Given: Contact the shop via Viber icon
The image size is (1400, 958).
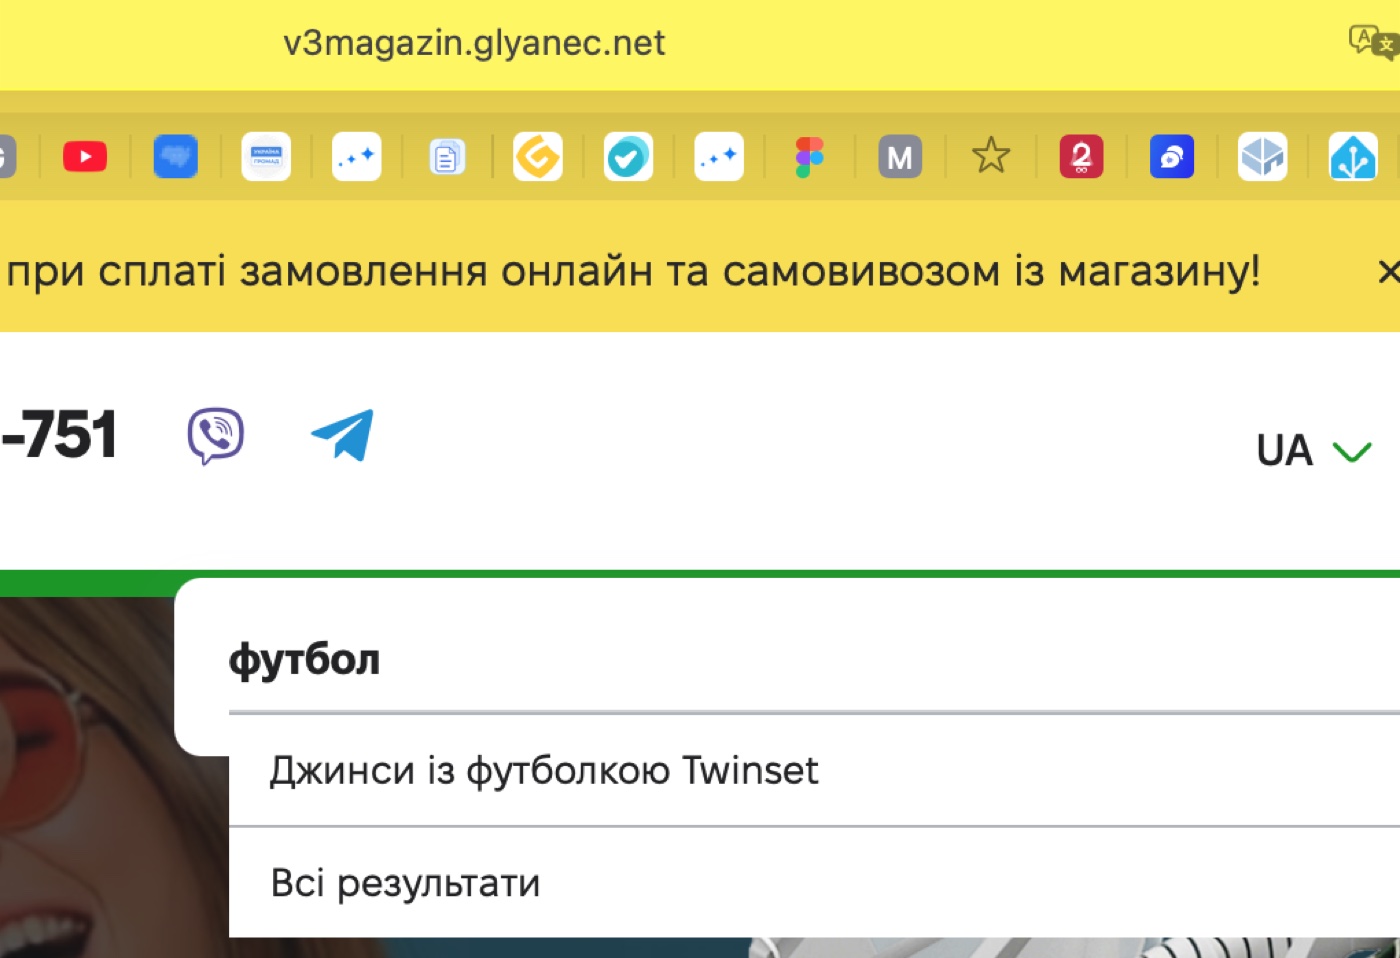Looking at the screenshot, I should coord(216,436).
